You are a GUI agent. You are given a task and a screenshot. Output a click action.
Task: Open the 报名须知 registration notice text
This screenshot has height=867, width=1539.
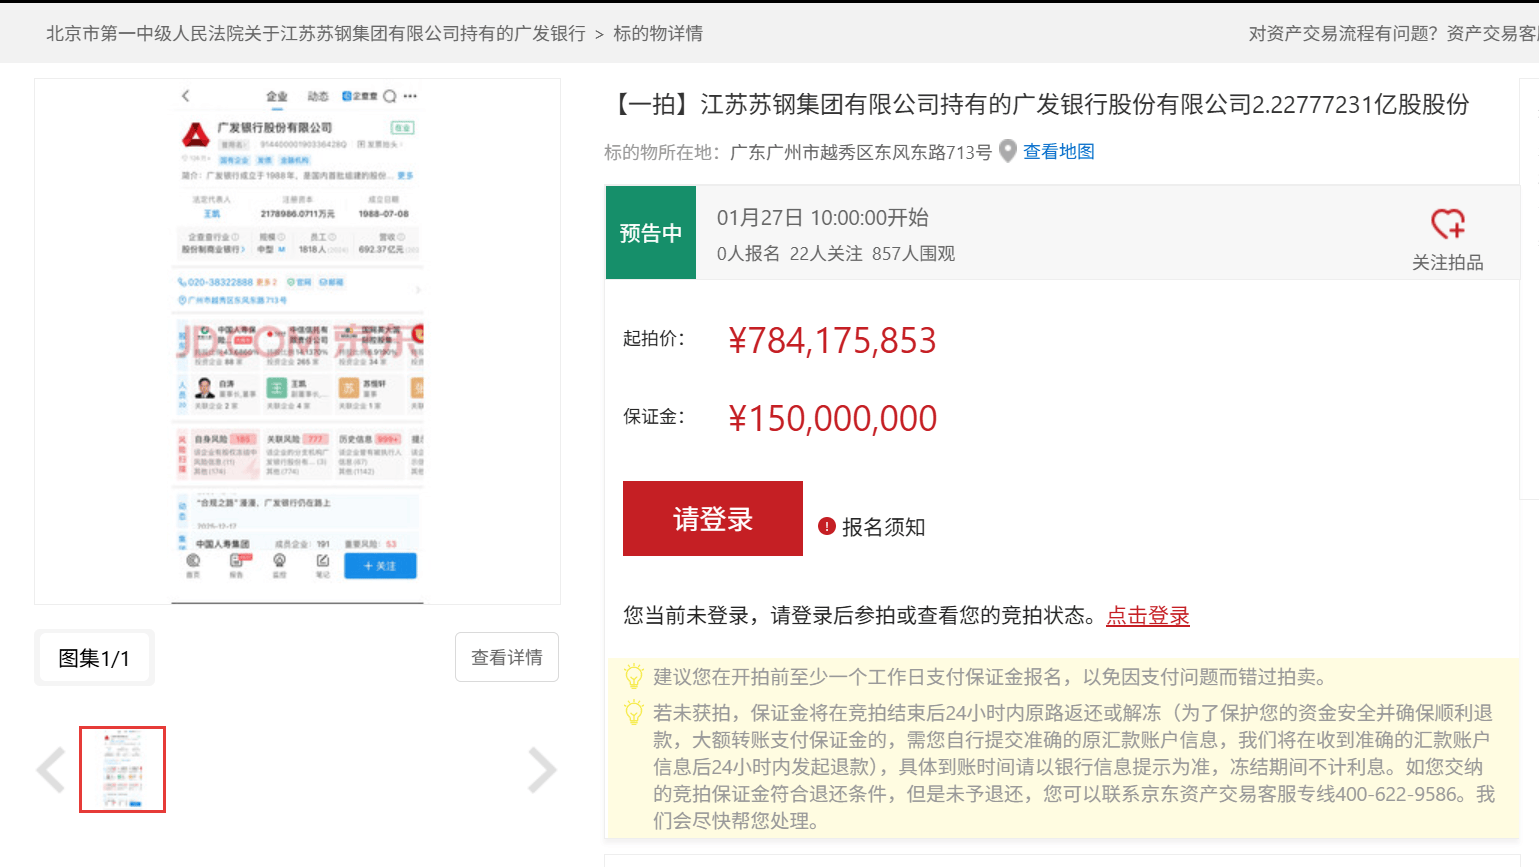pyautogui.click(x=883, y=527)
